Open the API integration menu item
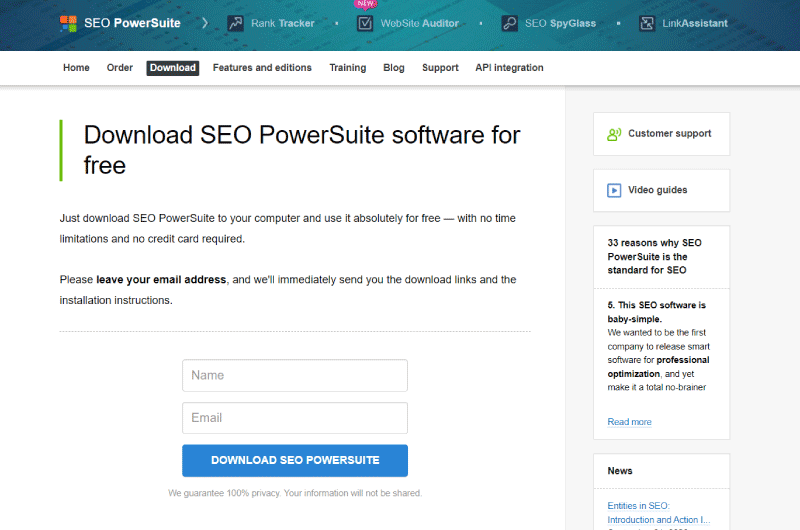This screenshot has height=530, width=800. click(x=509, y=68)
